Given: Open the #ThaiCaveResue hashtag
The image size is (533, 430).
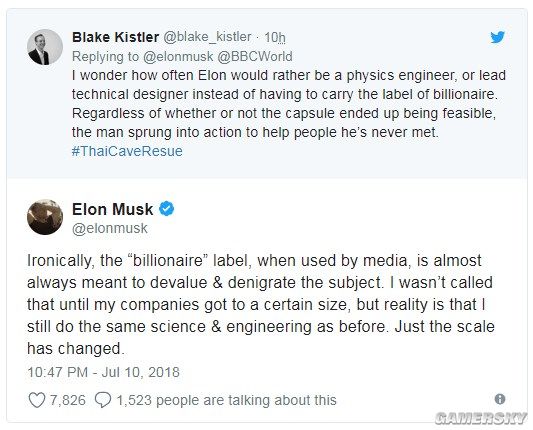Looking at the screenshot, I should coord(127,151).
